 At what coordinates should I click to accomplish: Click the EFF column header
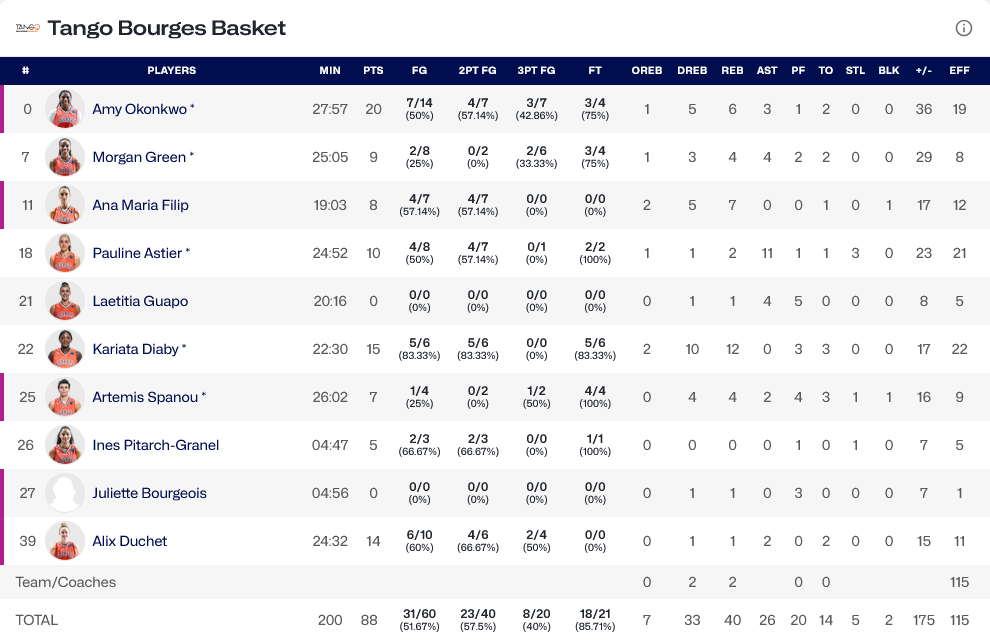point(959,71)
